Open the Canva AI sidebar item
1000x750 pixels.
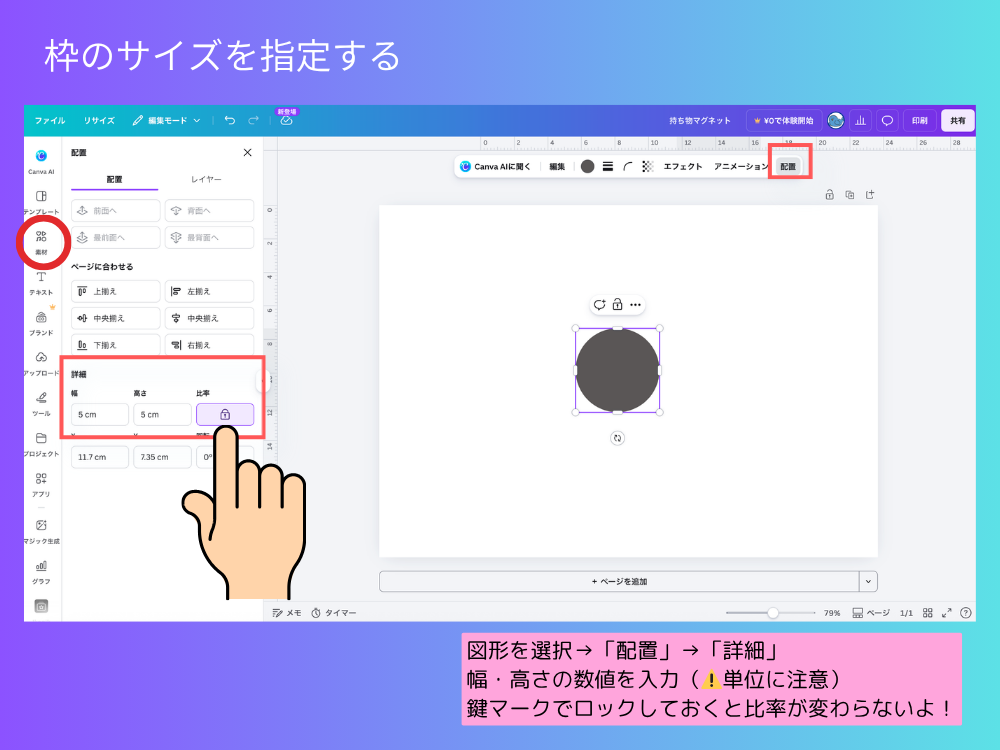41,161
